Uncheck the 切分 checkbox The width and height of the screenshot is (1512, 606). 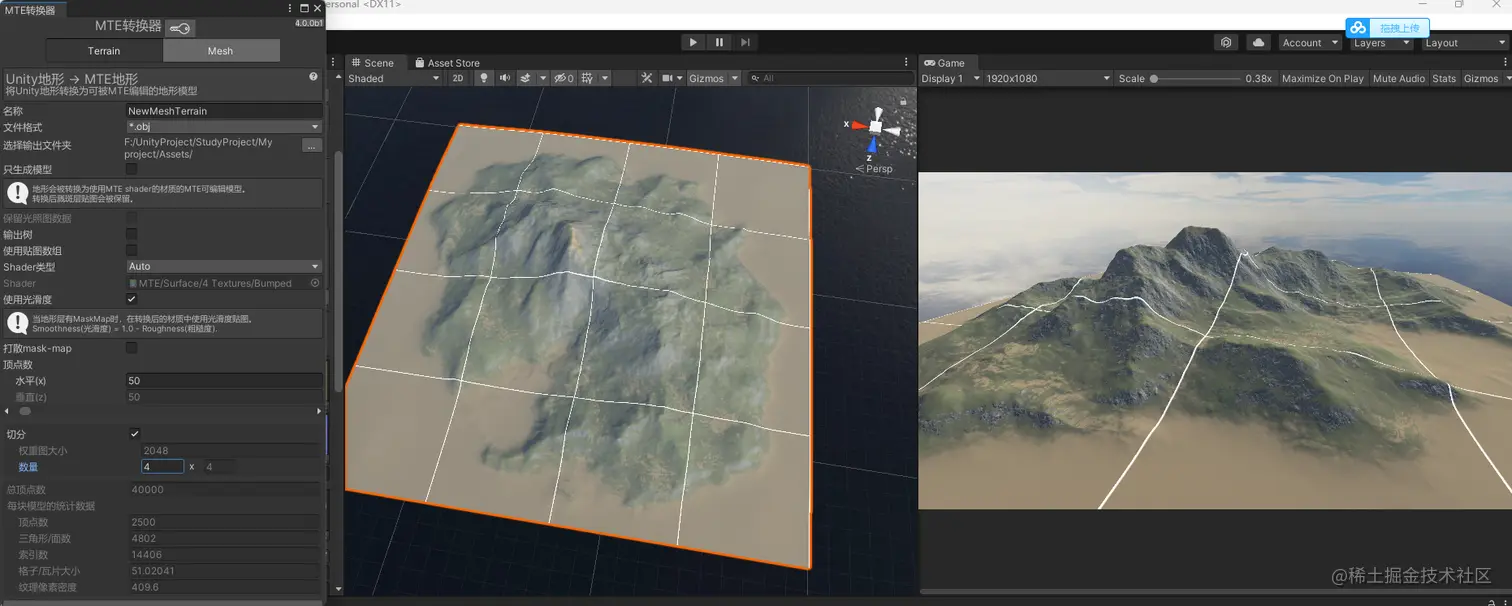[135, 434]
